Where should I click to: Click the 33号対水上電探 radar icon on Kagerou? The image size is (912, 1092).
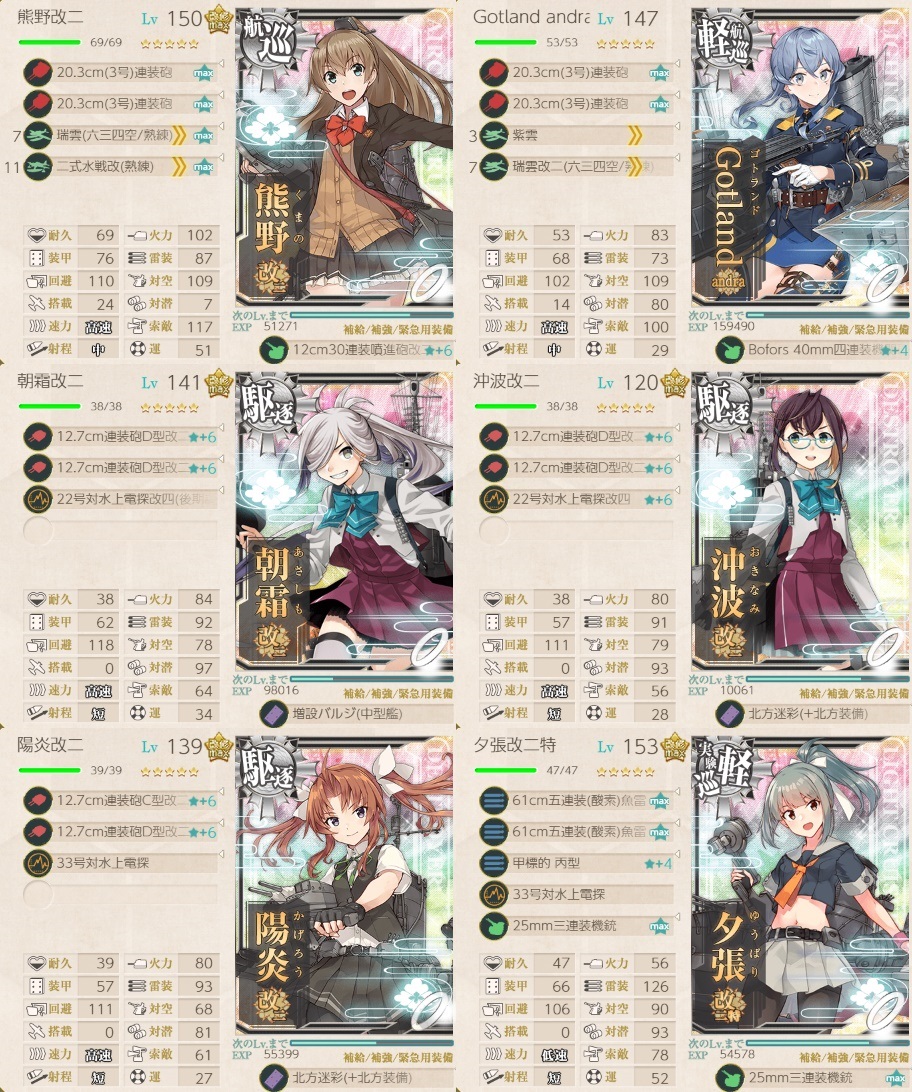[38, 863]
